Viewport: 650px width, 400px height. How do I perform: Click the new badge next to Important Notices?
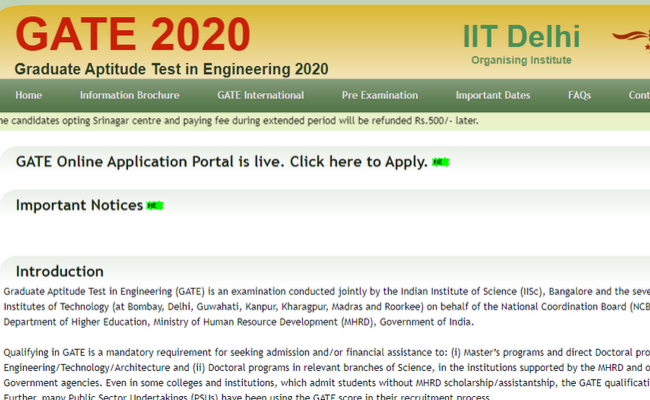point(154,206)
